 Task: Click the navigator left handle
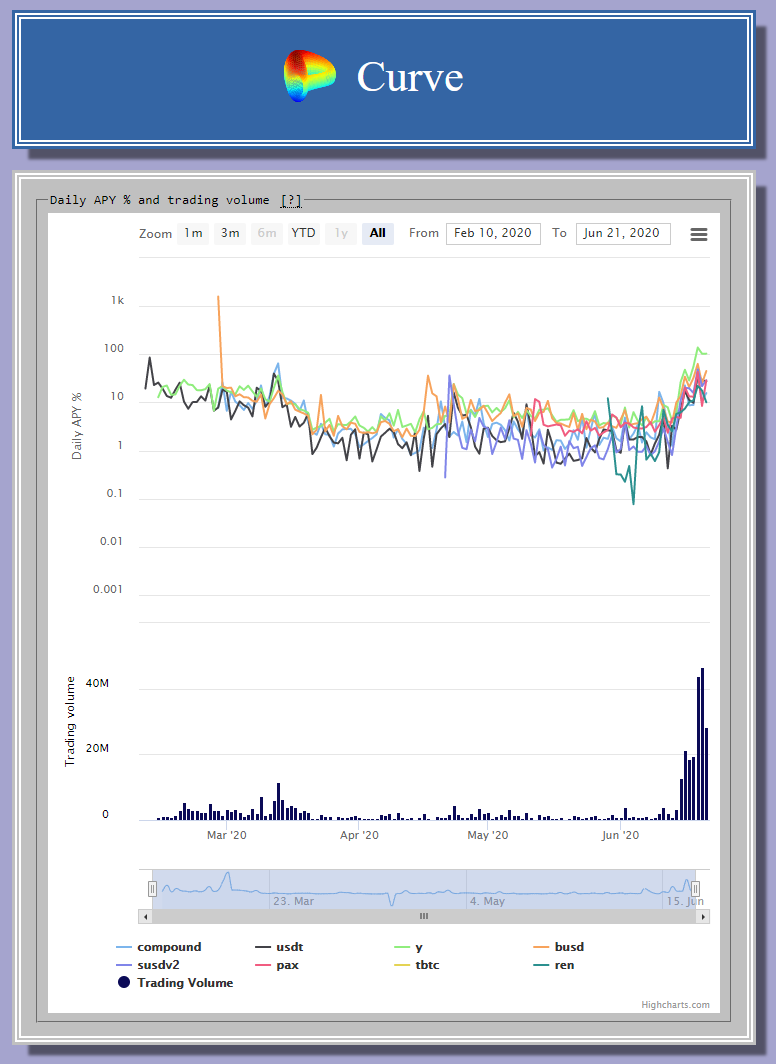pos(152,889)
